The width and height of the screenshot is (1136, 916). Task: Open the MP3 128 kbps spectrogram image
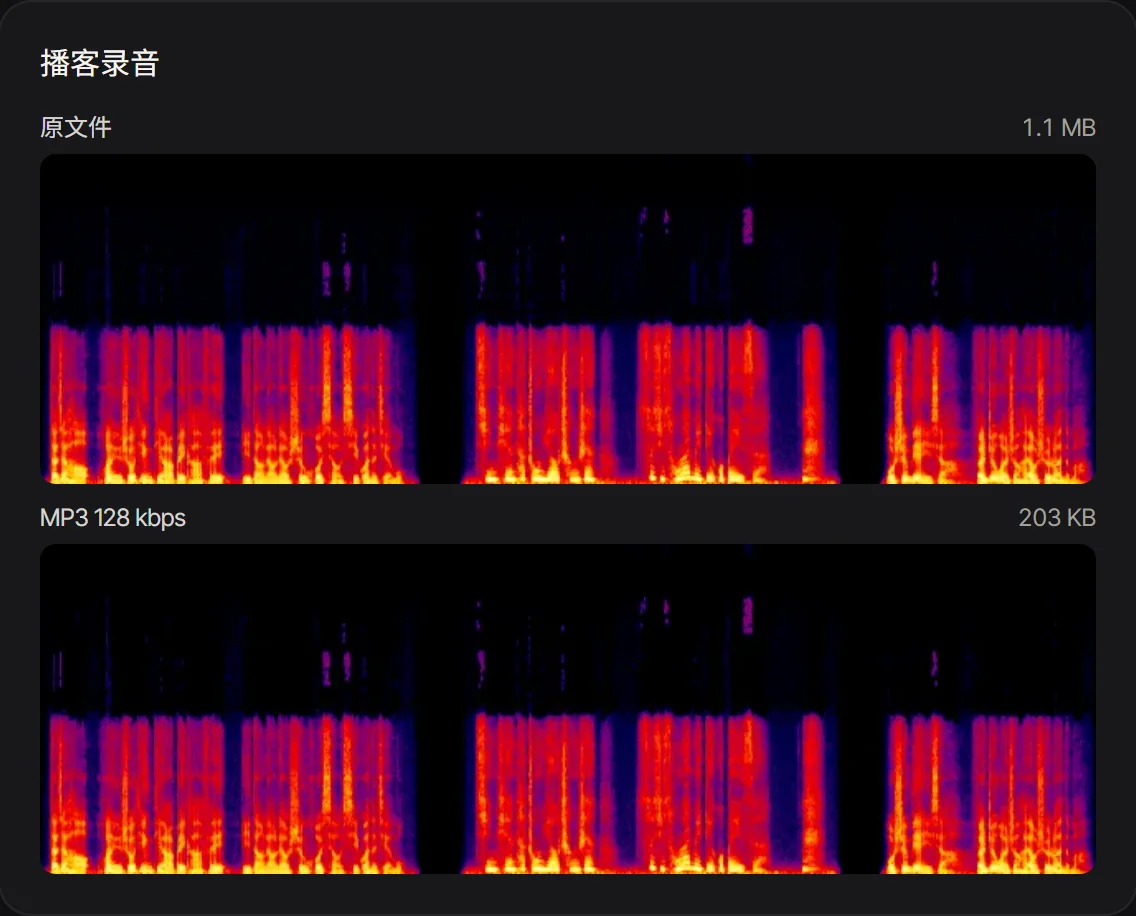tap(568, 709)
